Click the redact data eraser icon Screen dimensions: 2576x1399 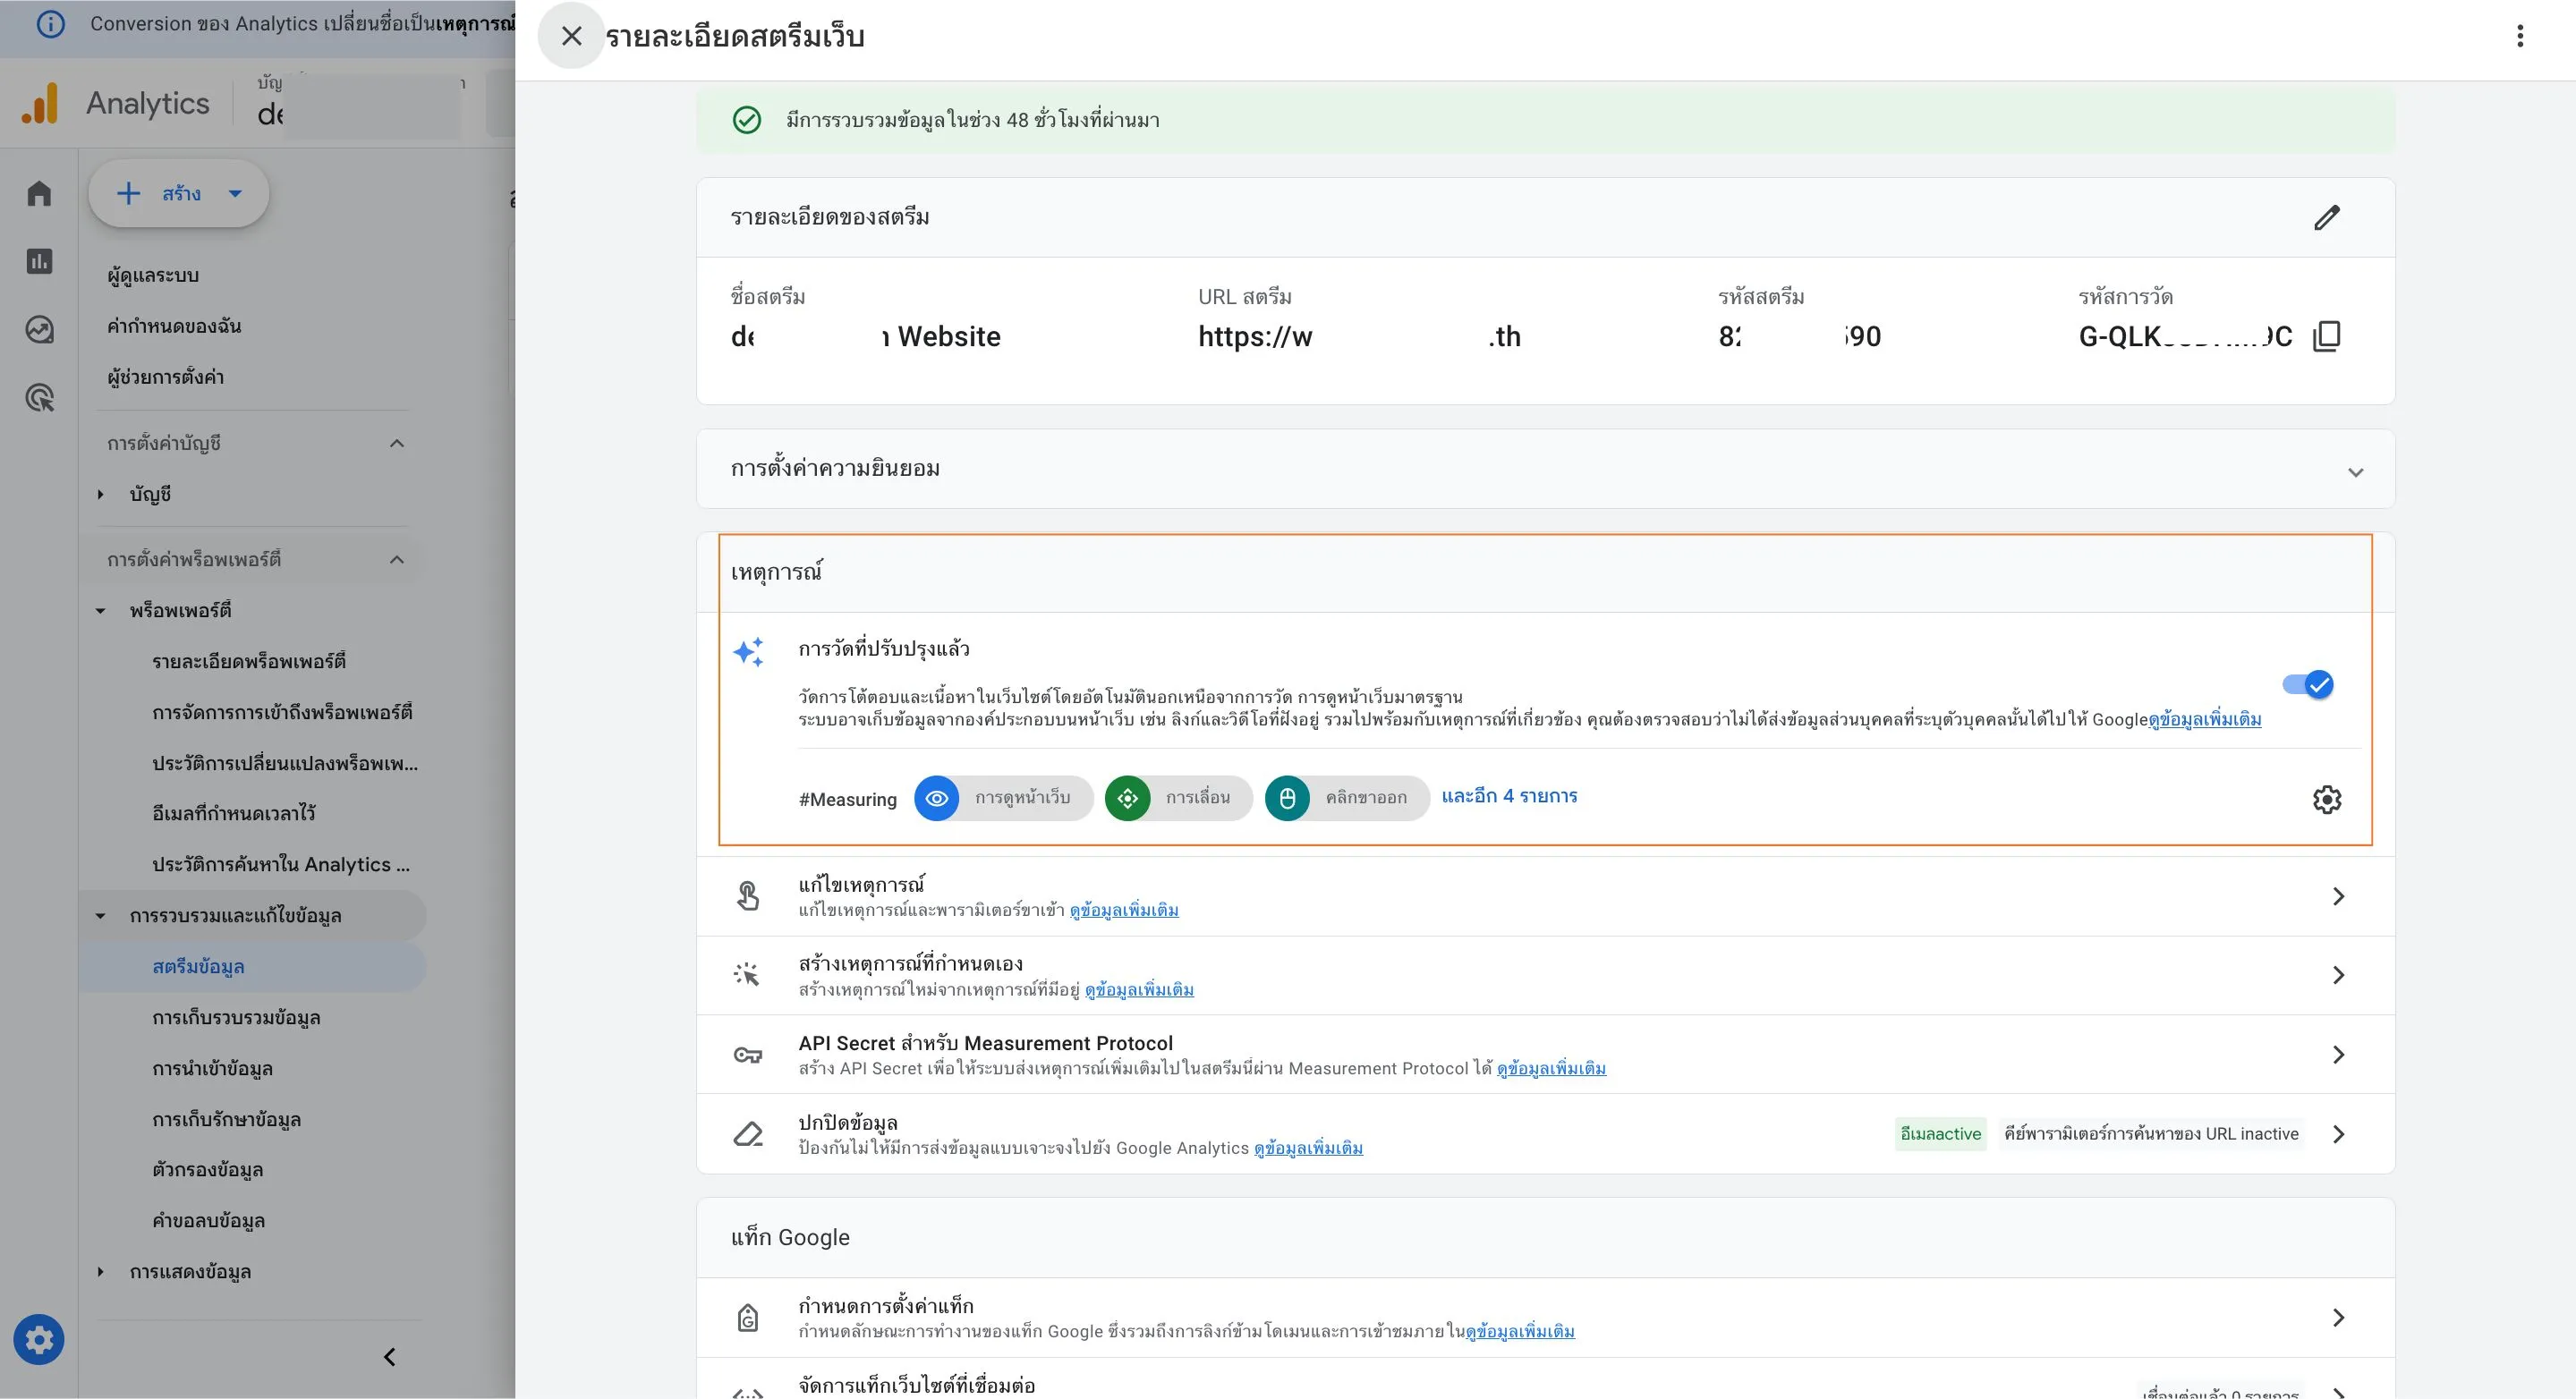[747, 1134]
